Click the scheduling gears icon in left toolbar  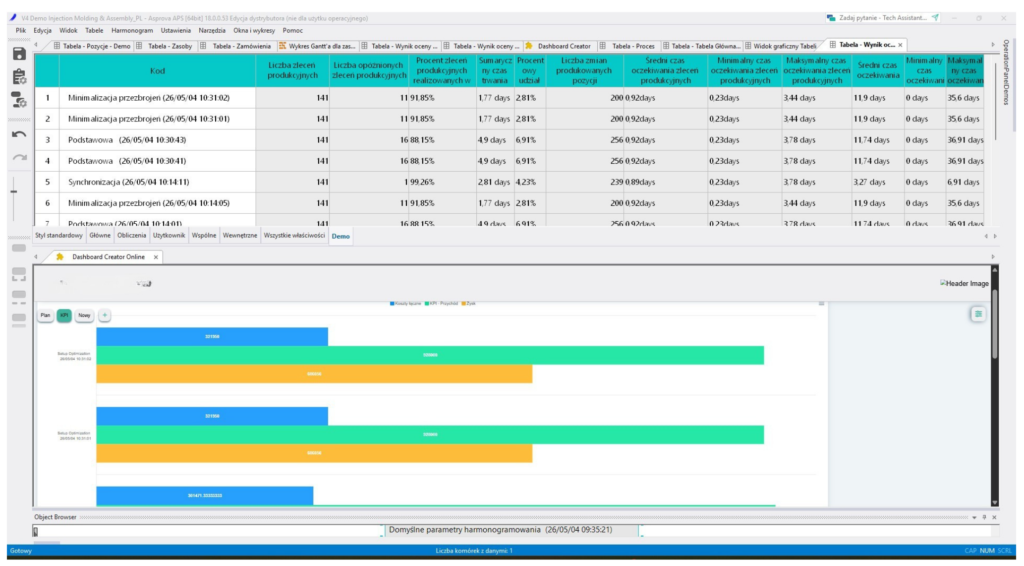pos(19,100)
